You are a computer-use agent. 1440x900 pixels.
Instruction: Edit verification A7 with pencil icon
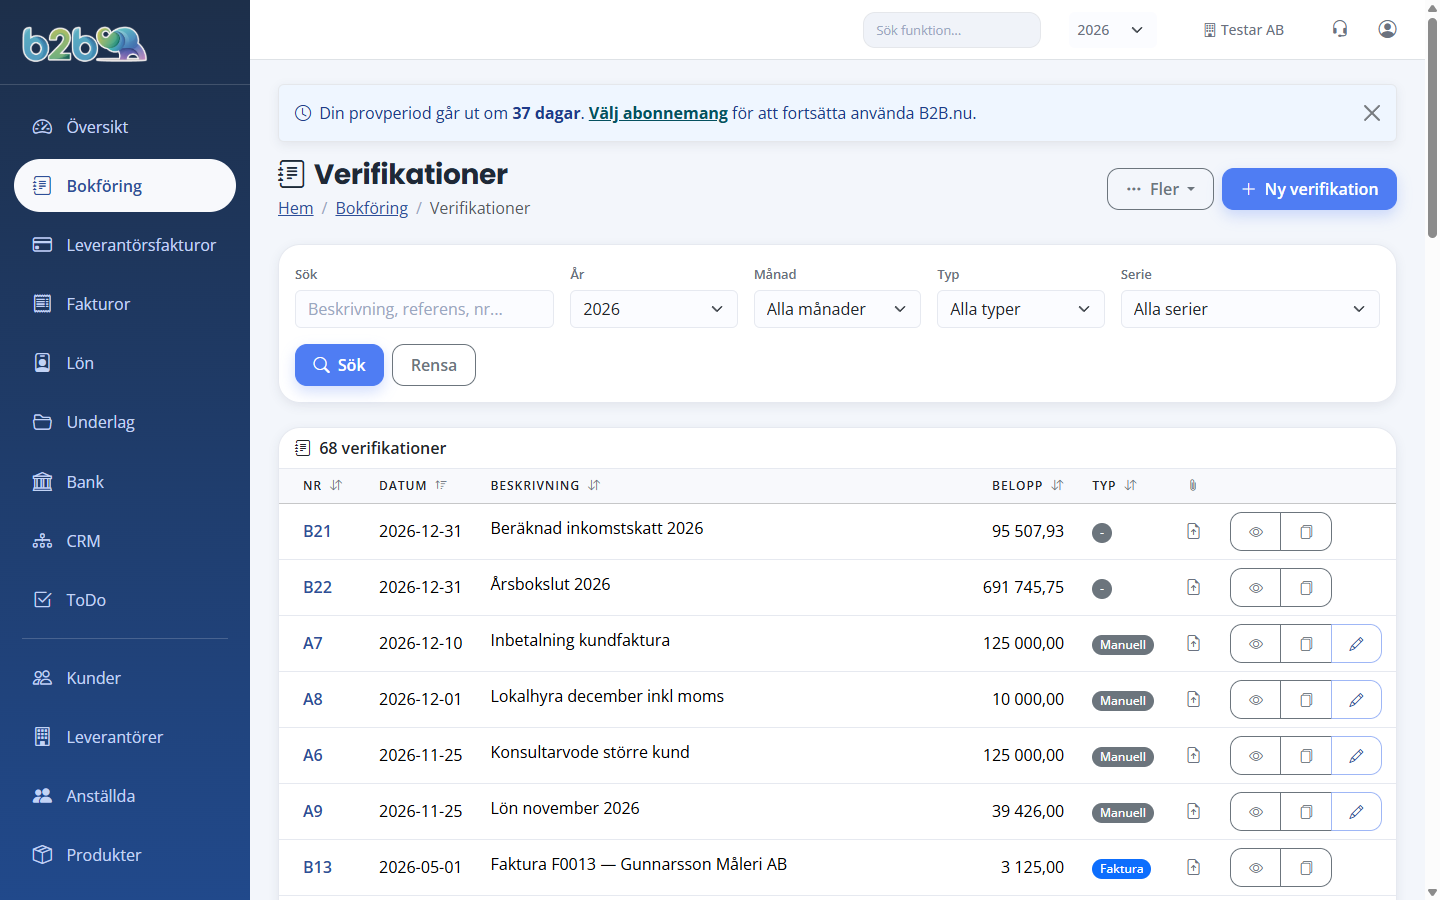point(1356,644)
